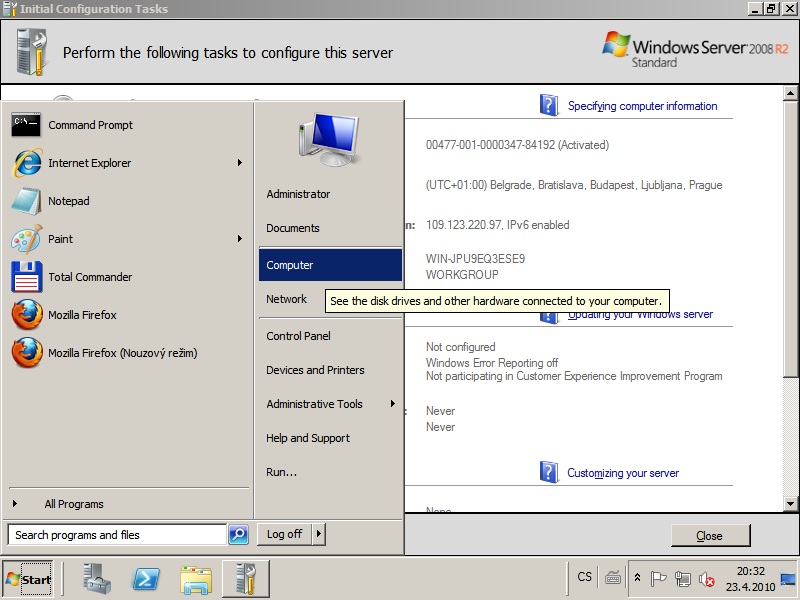Open the Customizing your server link
Image resolution: width=800 pixels, height=600 pixels.
pyautogui.click(x=622, y=473)
